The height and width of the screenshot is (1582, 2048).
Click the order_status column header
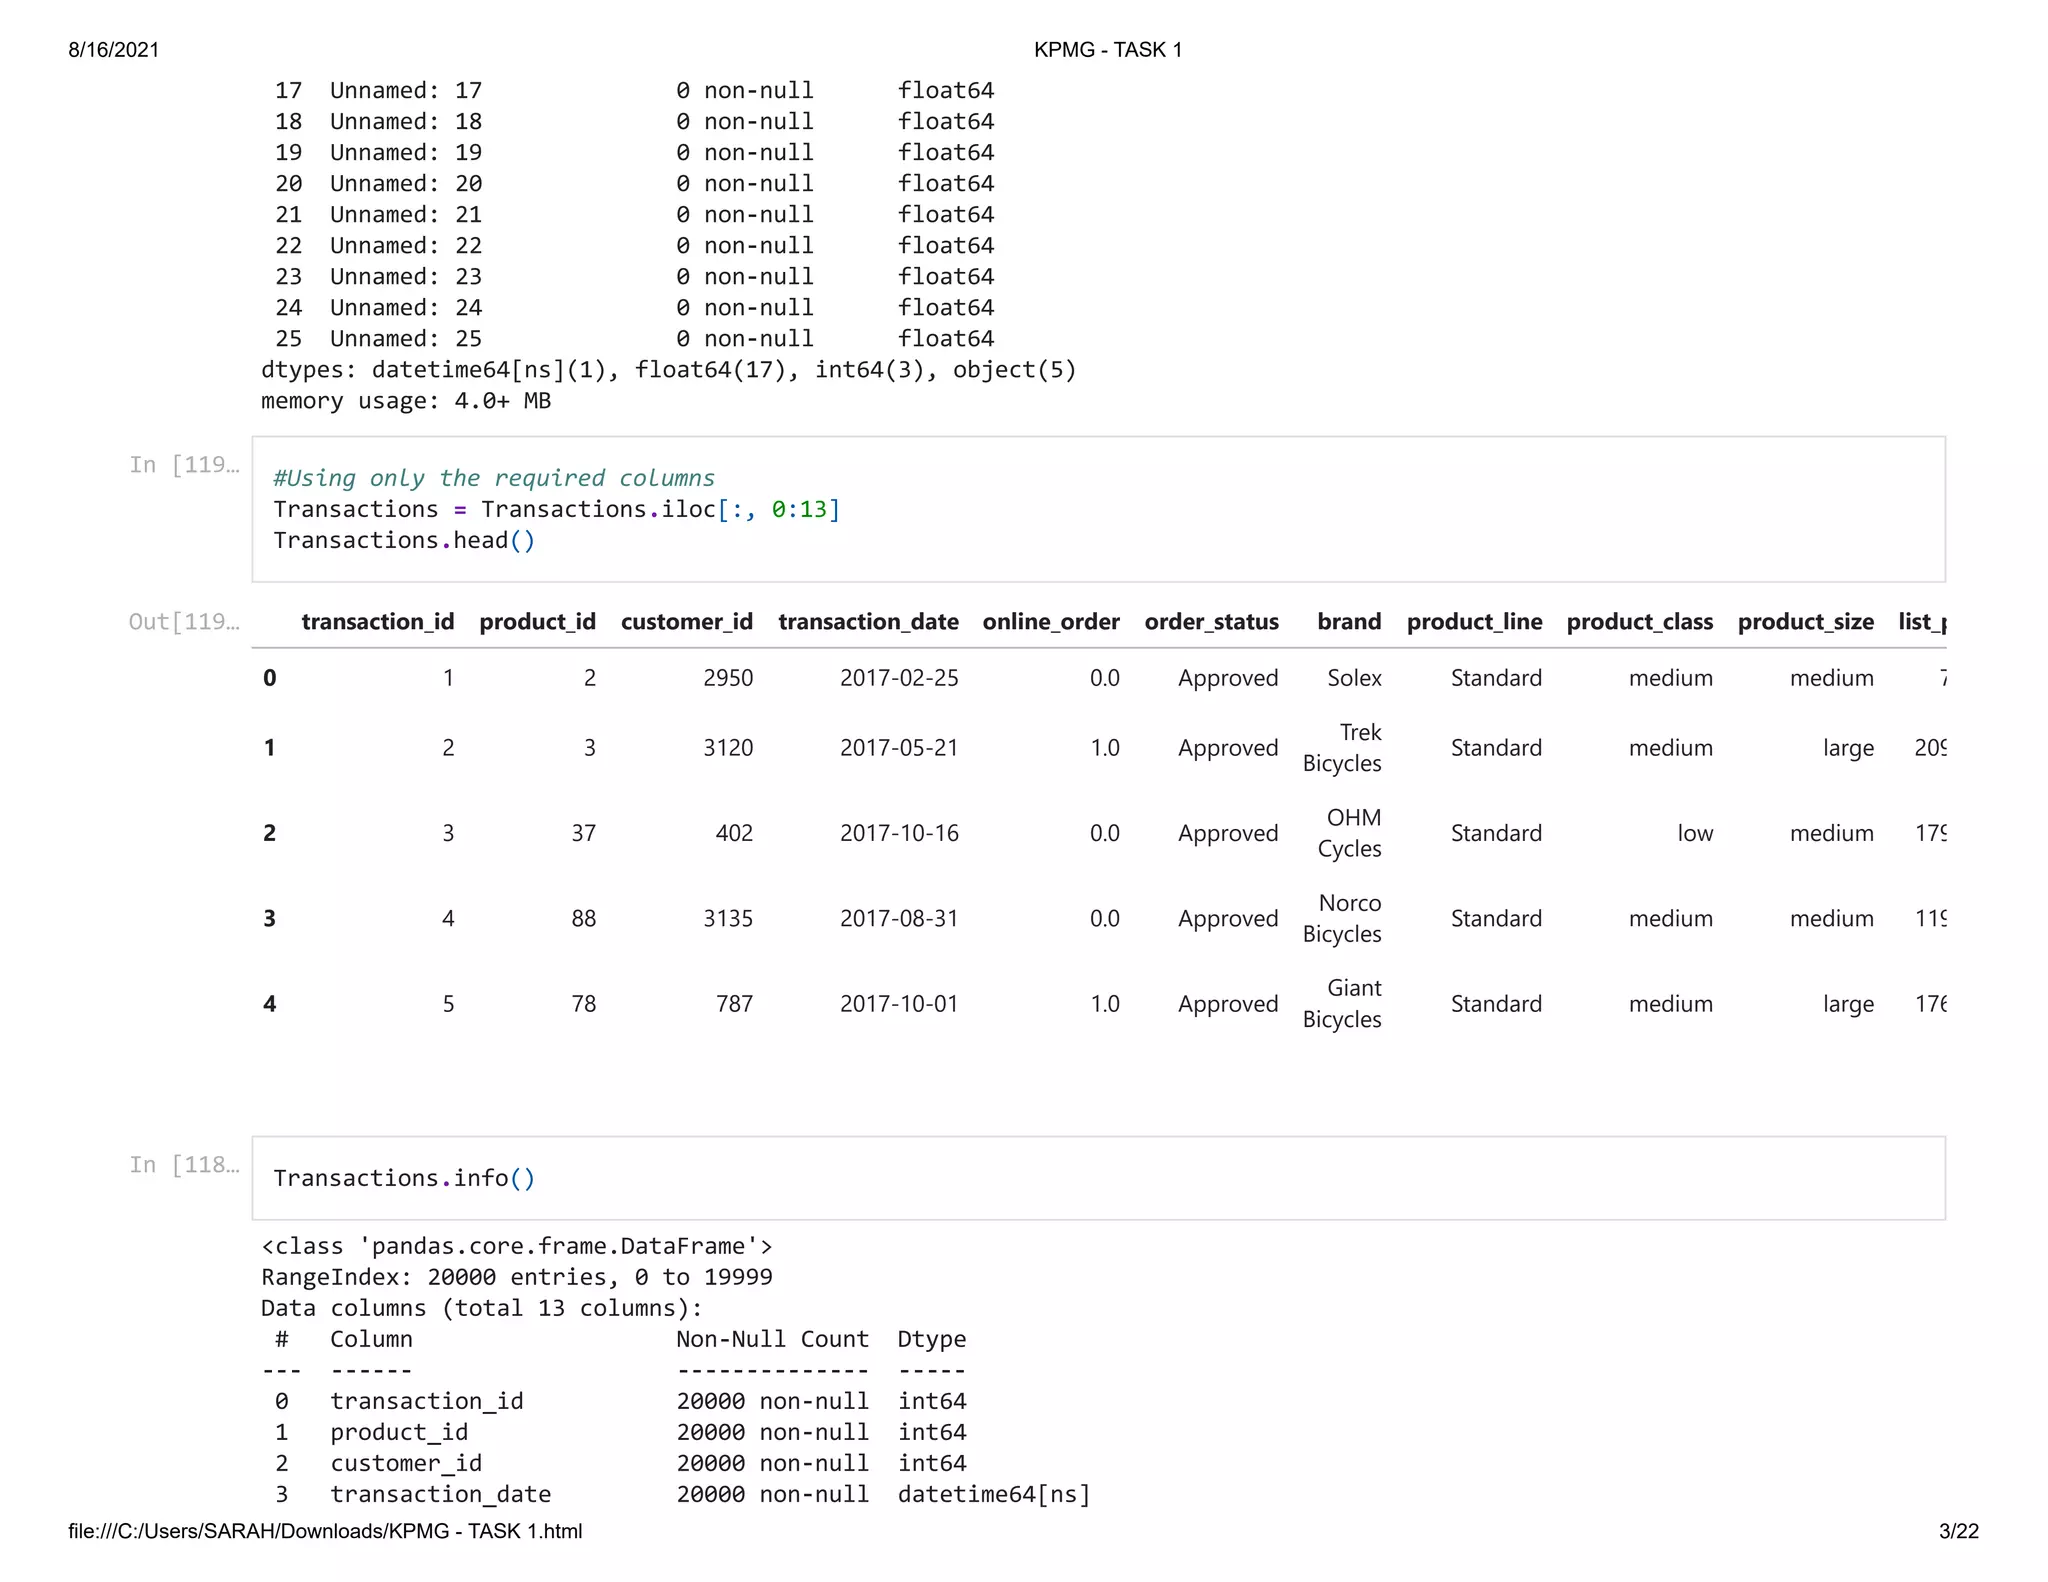(1211, 622)
